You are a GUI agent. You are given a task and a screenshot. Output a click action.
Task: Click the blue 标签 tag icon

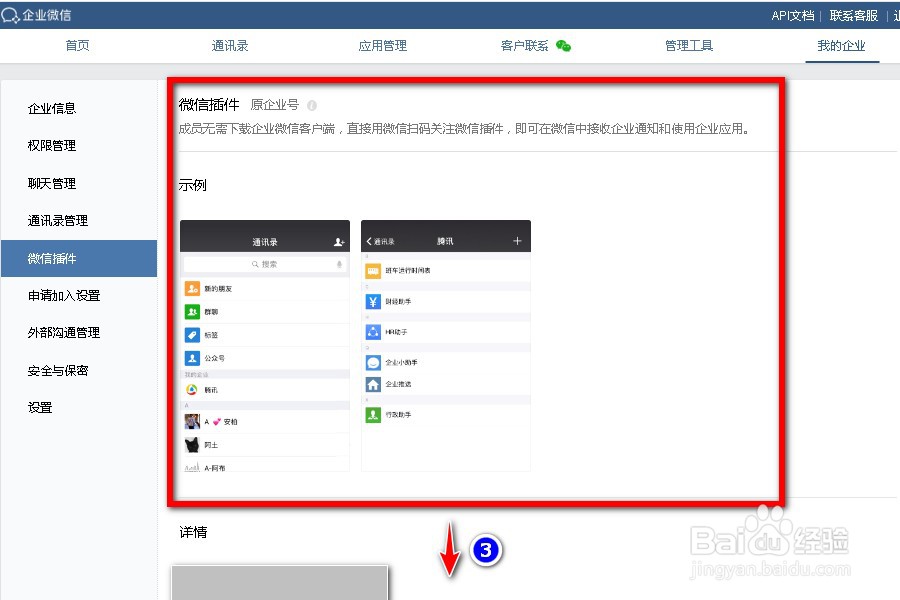pos(192,335)
